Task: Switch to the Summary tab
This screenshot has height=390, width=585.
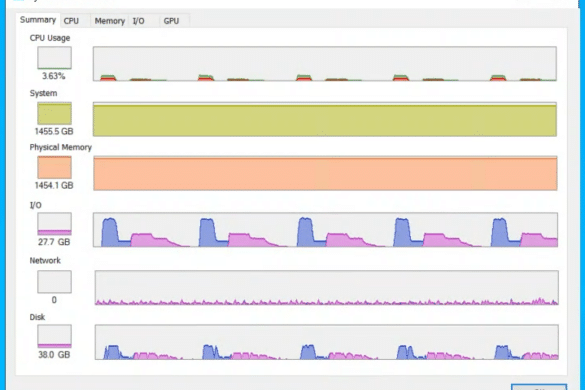Action: click(x=38, y=20)
